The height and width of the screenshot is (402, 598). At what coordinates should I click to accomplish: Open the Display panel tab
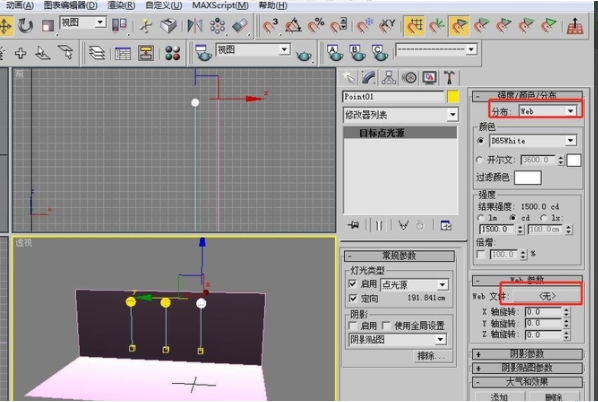tap(429, 78)
